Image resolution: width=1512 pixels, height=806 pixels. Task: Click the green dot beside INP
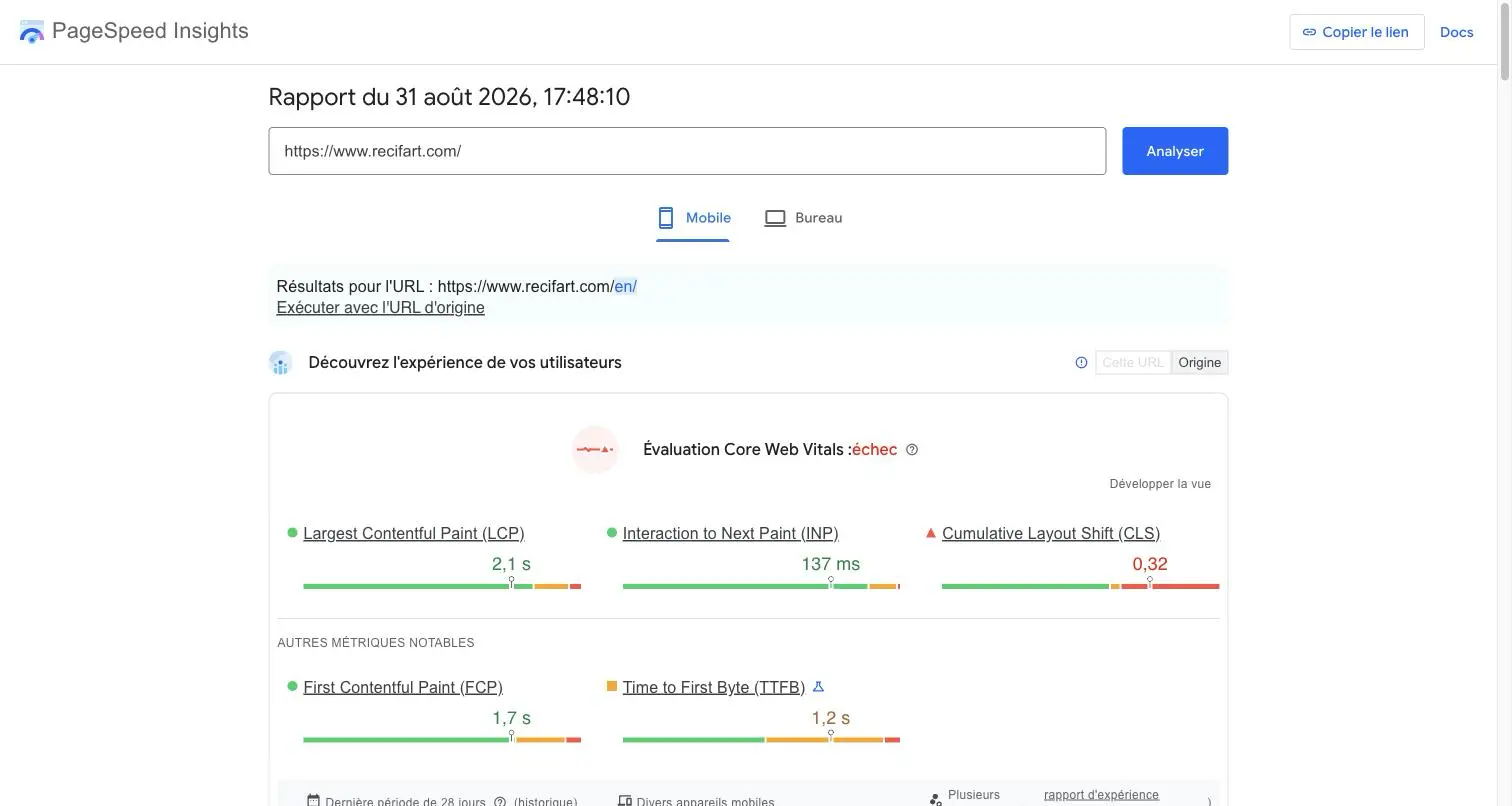611,533
